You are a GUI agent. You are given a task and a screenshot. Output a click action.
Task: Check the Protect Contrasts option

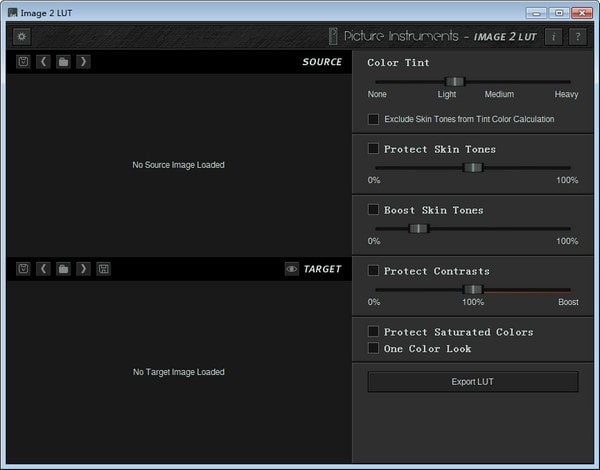(x=374, y=271)
